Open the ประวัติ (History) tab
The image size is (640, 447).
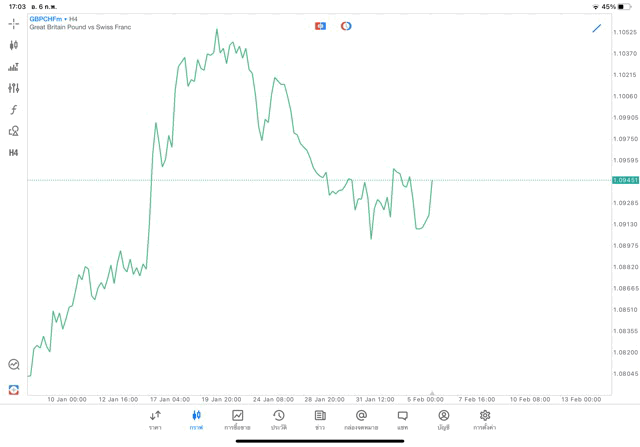click(279, 419)
